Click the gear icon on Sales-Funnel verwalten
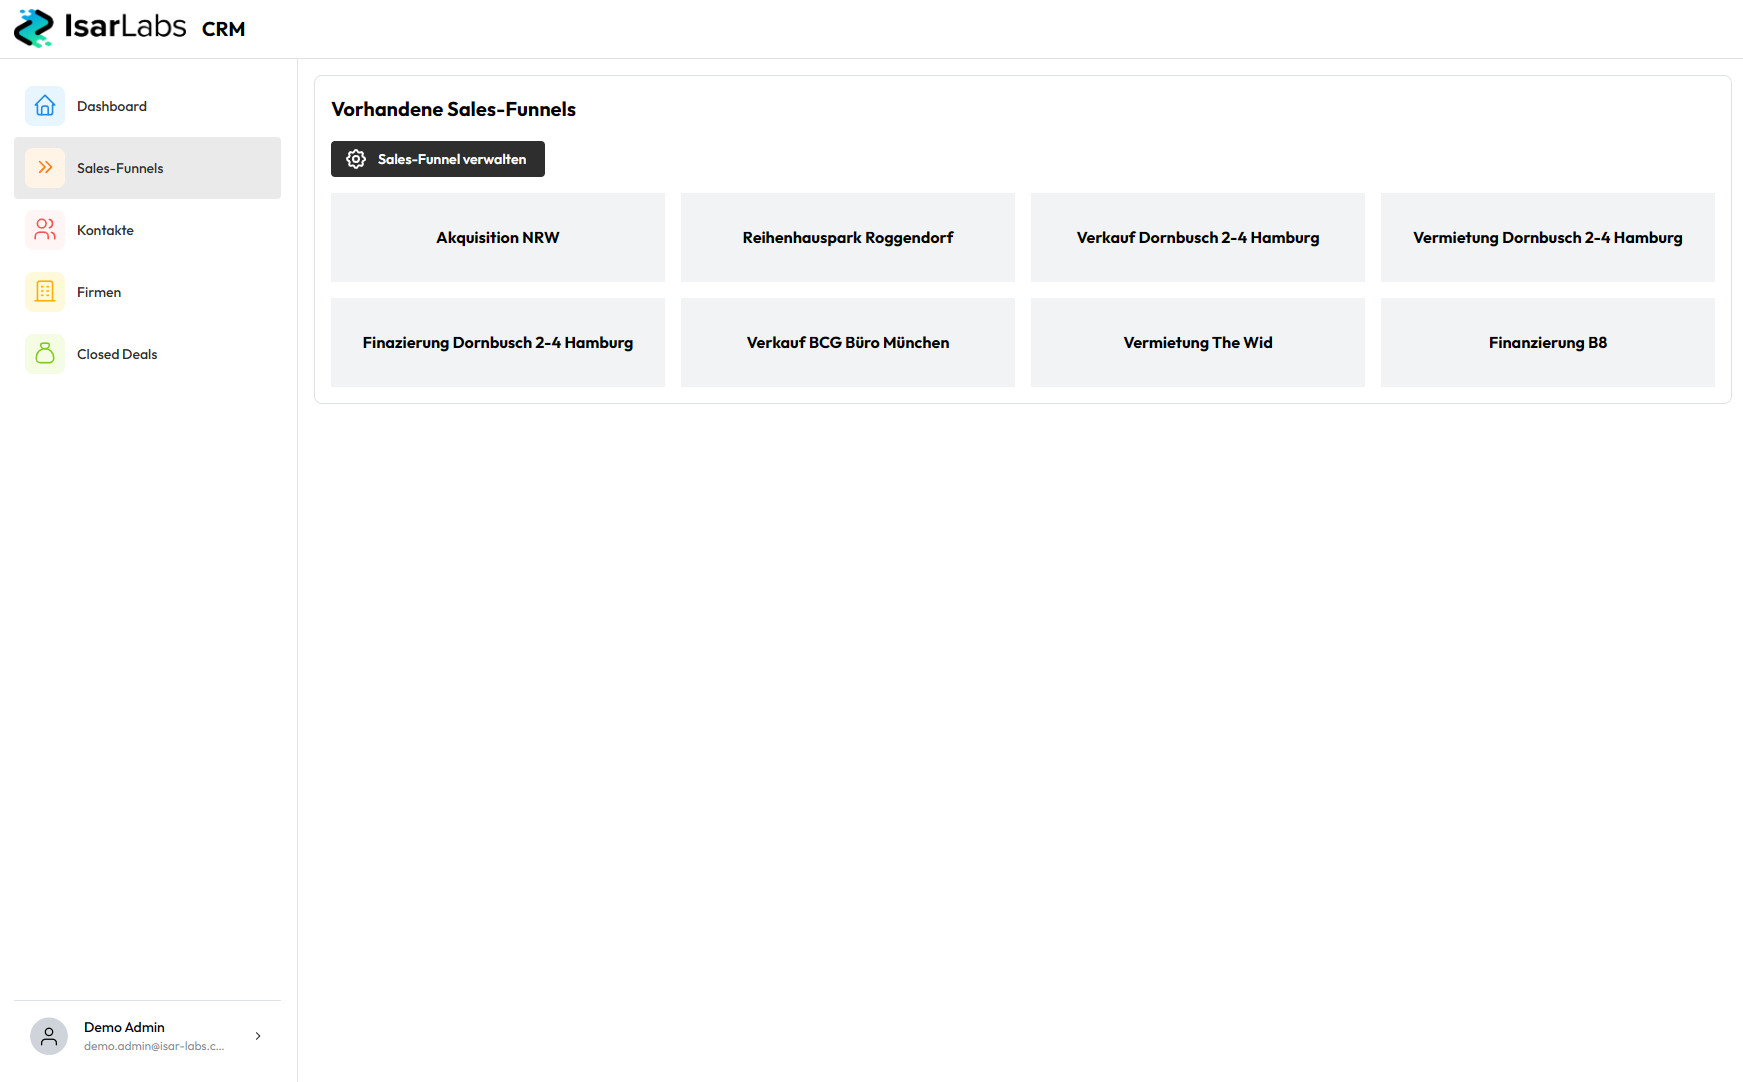The image size is (1743, 1082). click(356, 158)
